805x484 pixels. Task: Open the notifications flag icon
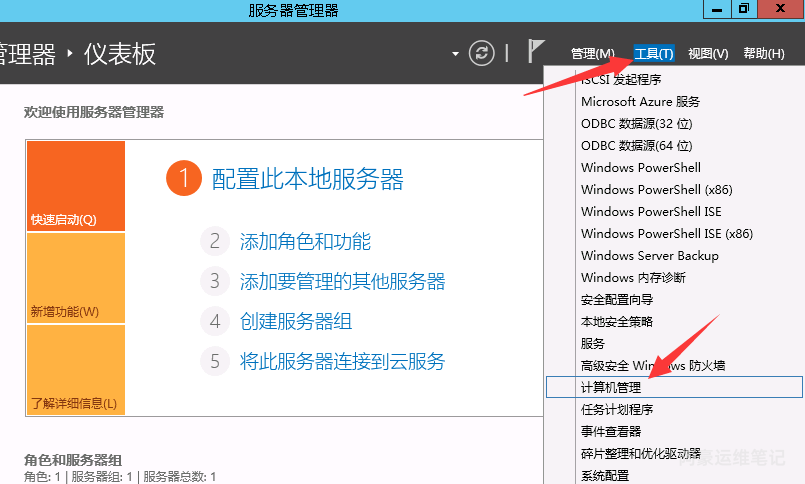pyautogui.click(x=535, y=51)
